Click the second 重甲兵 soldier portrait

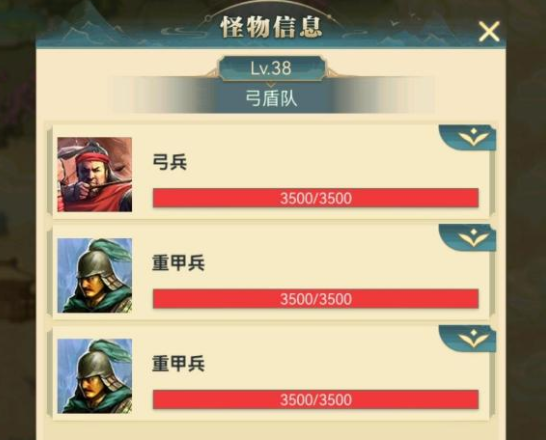[95, 376]
